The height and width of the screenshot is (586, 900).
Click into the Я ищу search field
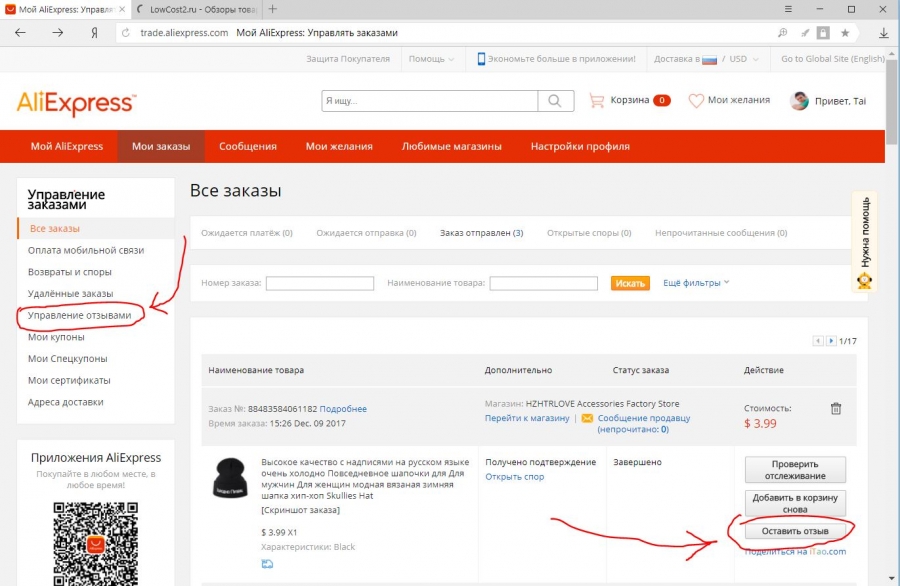pyautogui.click(x=429, y=101)
